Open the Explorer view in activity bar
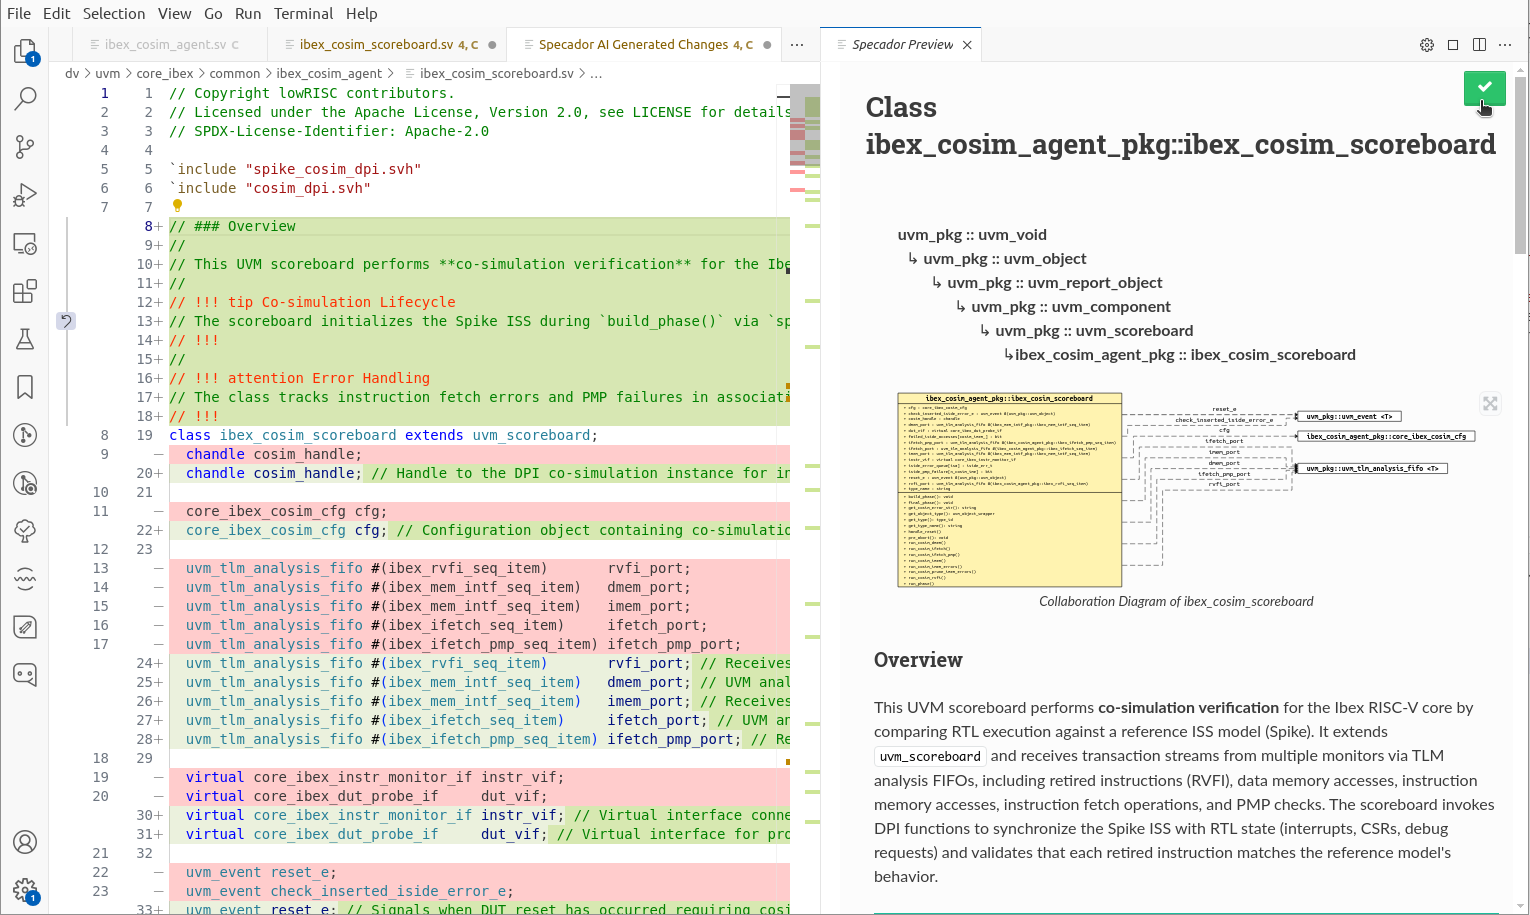1530x915 pixels. coord(25,52)
